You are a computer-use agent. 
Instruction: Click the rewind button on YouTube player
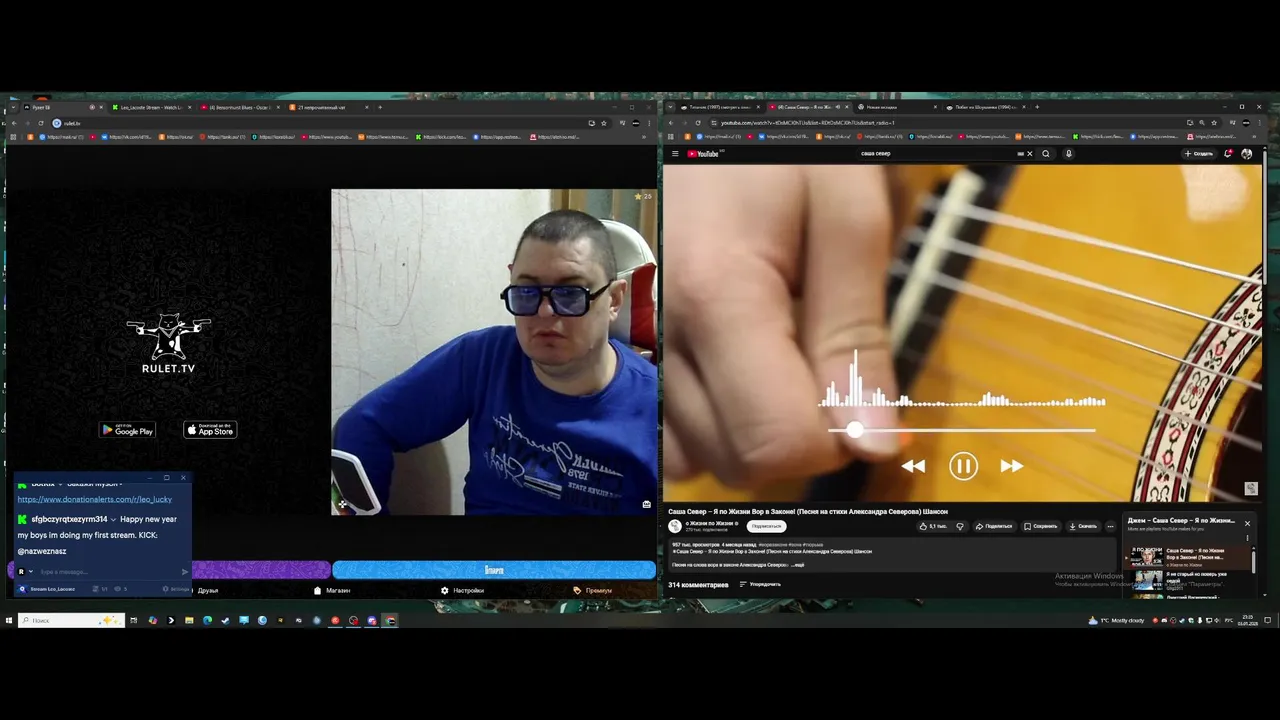913,466
